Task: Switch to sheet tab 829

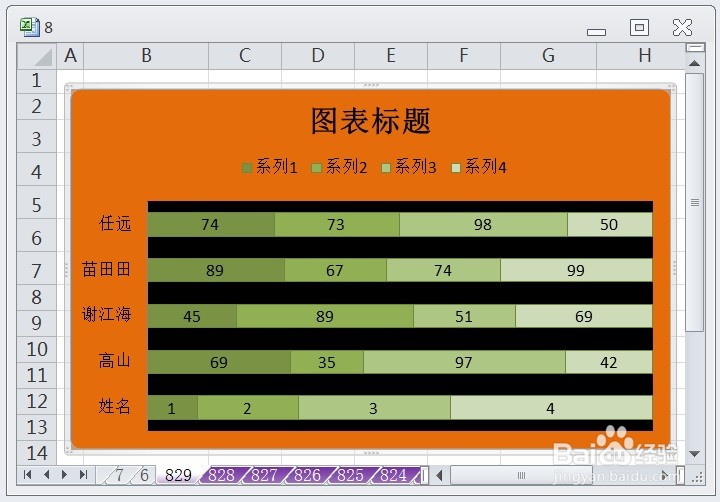Action: 178,475
